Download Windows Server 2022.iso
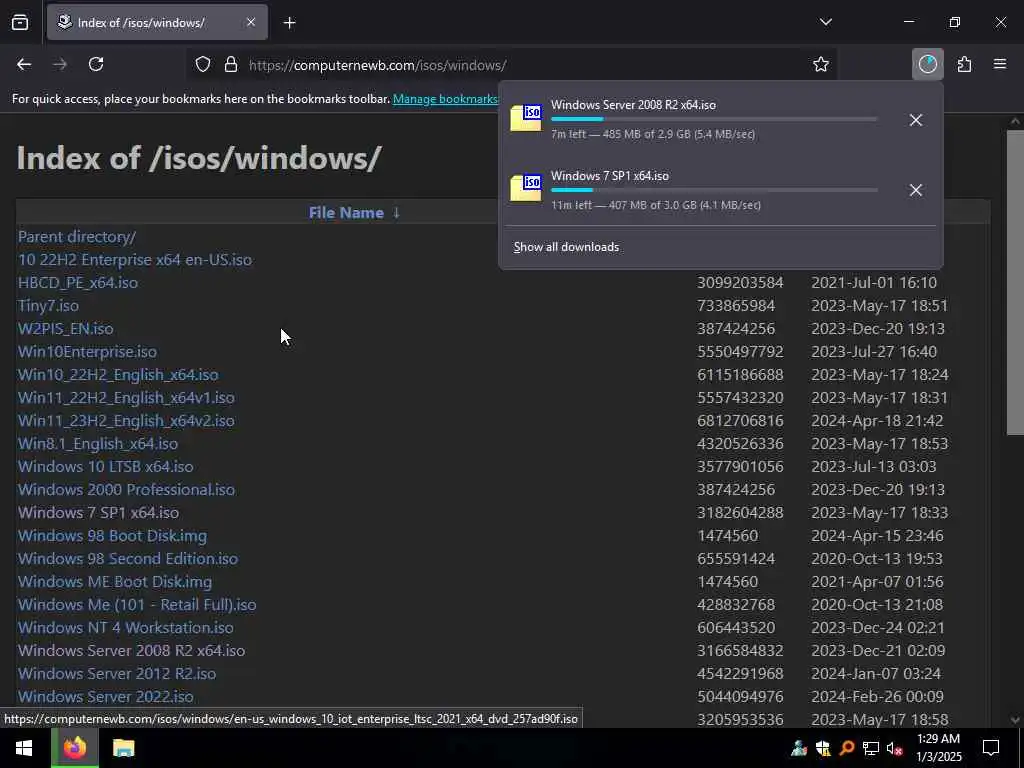Image resolution: width=1024 pixels, height=768 pixels. (105, 697)
